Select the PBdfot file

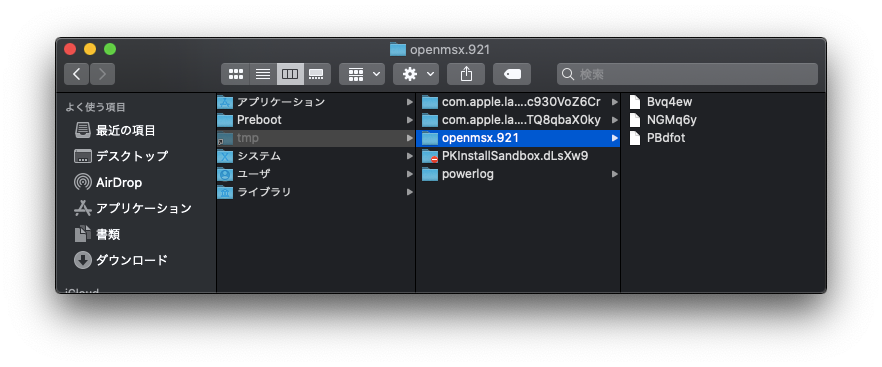coord(723,138)
